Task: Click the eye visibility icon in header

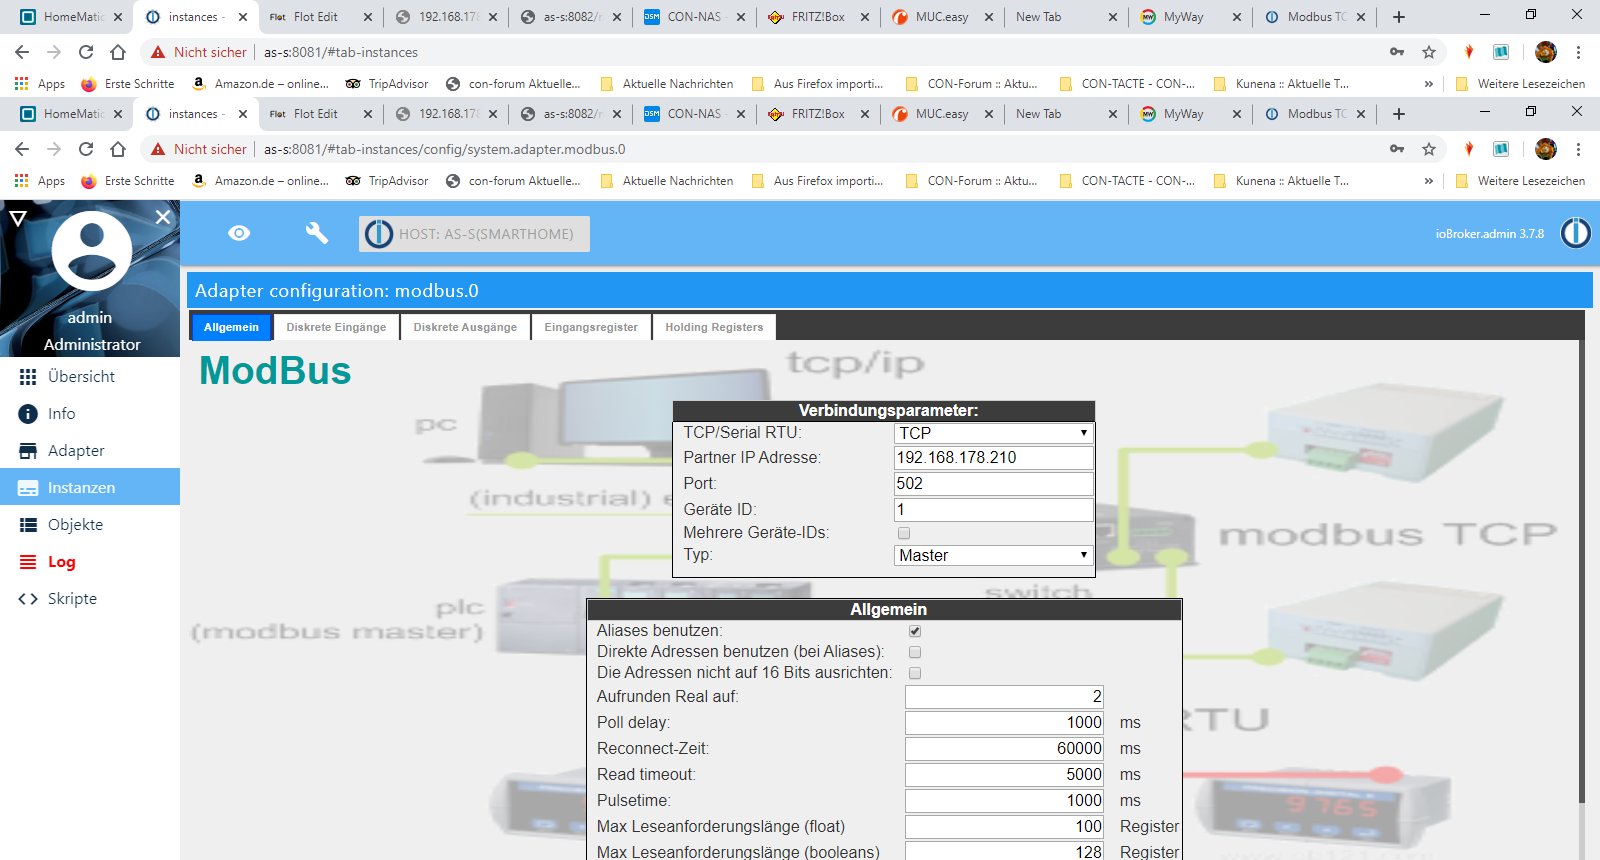Action: [x=239, y=233]
